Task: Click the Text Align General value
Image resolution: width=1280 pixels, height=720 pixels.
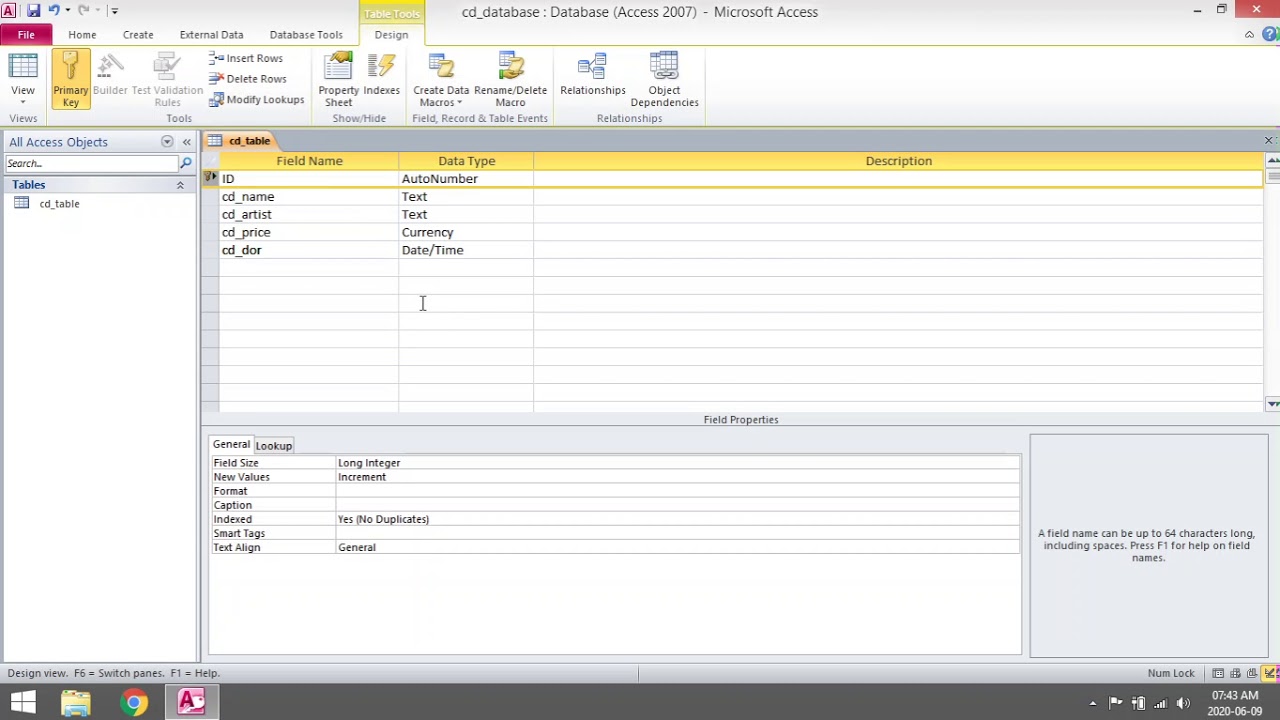Action: pos(677,547)
